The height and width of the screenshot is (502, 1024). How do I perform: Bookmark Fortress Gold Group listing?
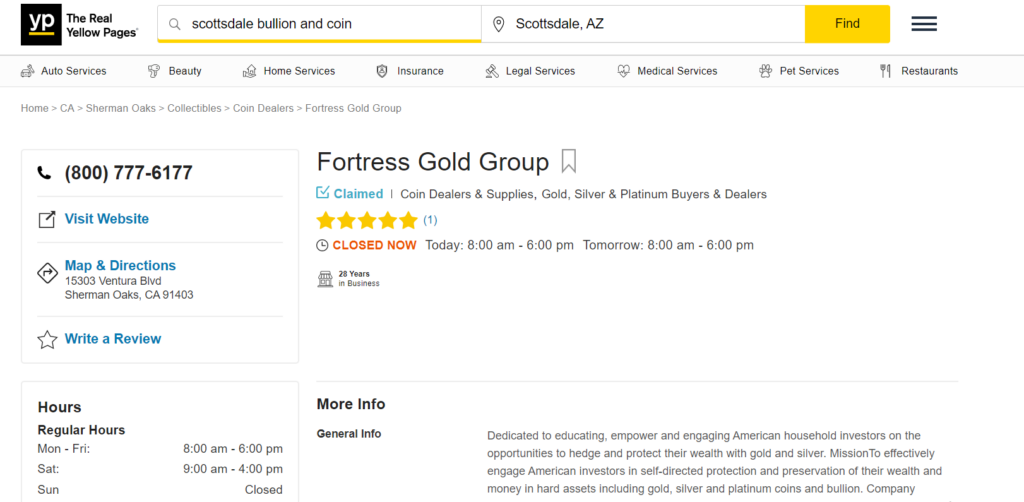(569, 161)
